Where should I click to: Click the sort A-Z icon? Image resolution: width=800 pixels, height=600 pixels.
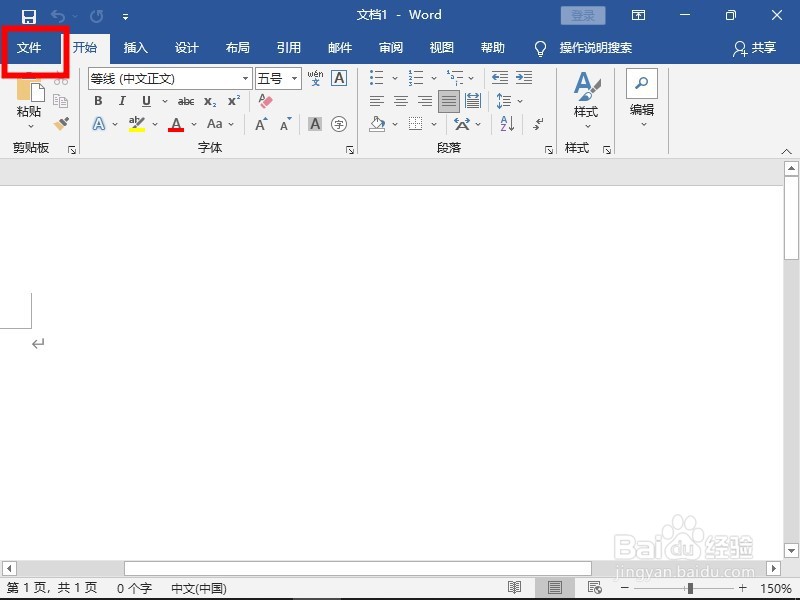point(507,123)
